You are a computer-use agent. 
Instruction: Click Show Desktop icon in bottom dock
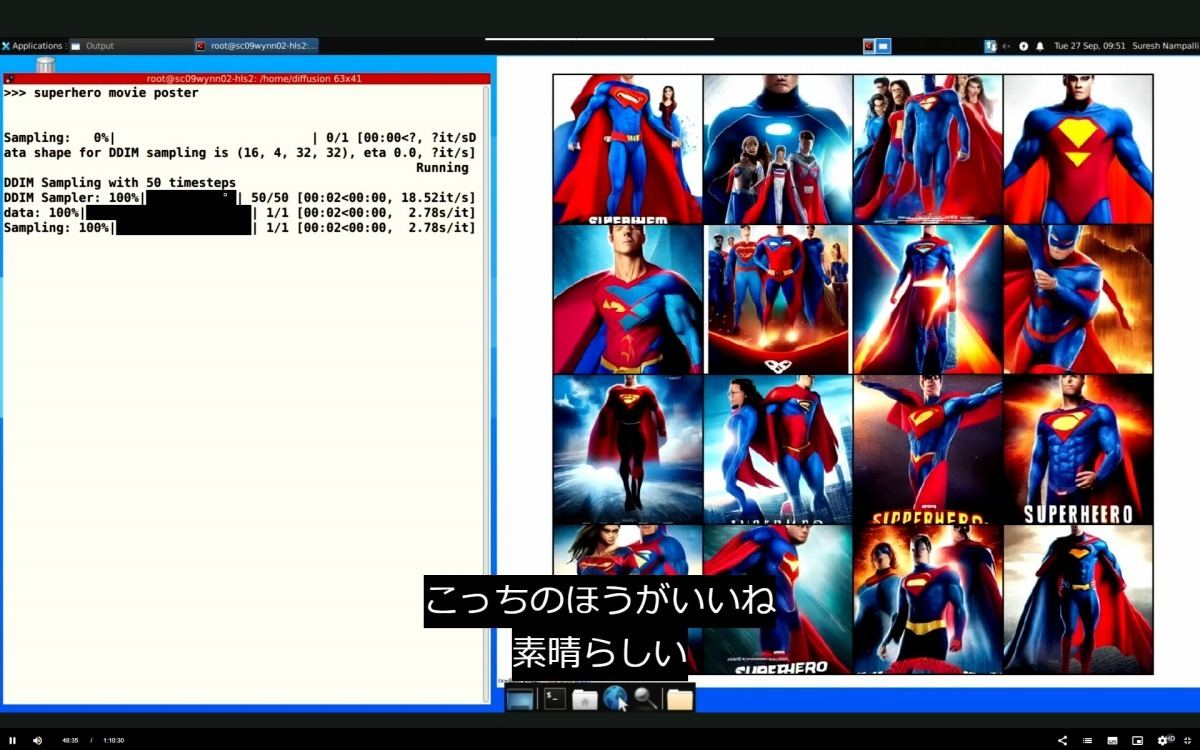[x=520, y=699]
